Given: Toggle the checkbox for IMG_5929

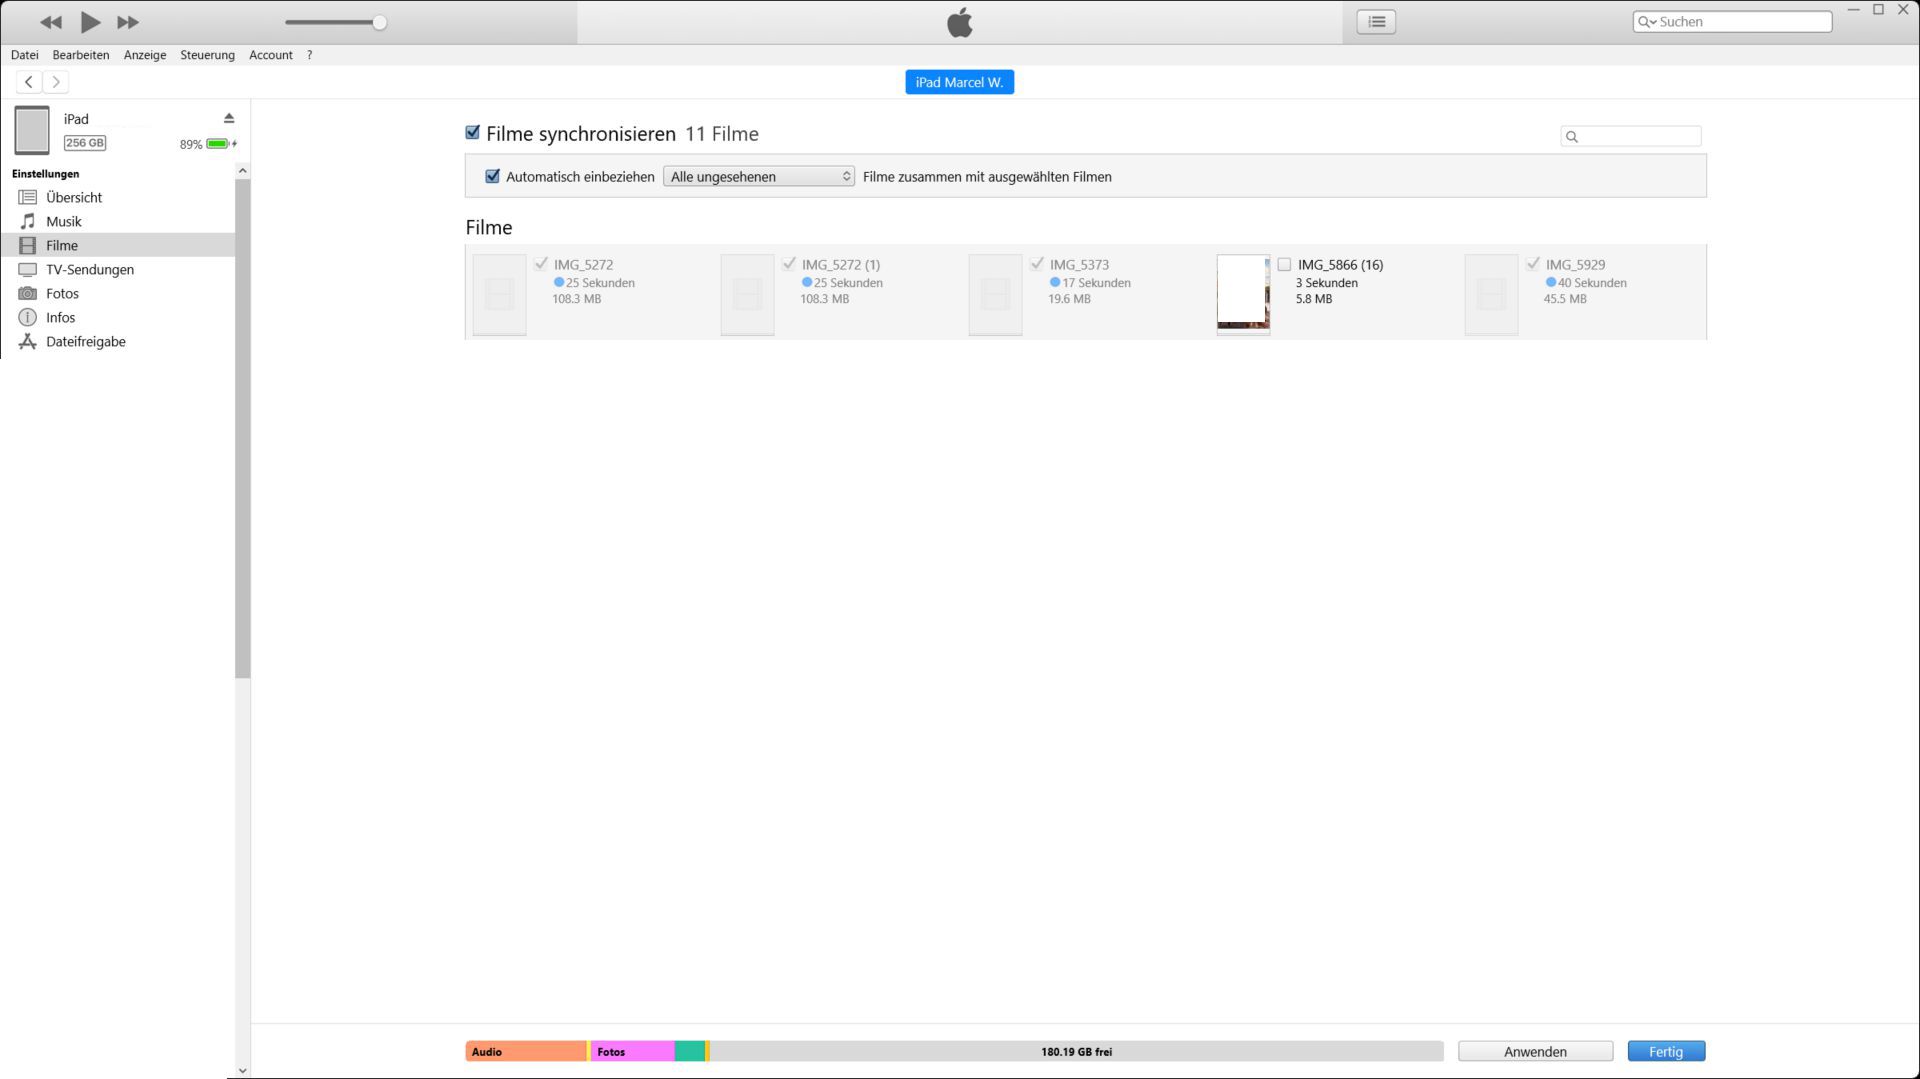Looking at the screenshot, I should point(1533,264).
